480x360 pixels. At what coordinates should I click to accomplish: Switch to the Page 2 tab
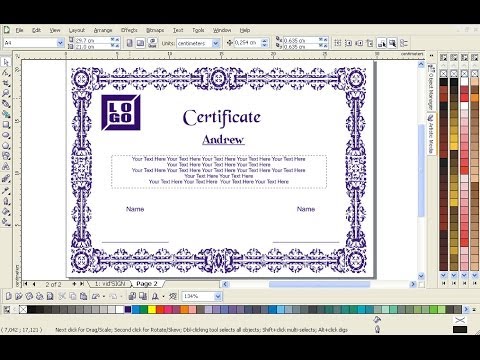pyautogui.click(x=147, y=284)
